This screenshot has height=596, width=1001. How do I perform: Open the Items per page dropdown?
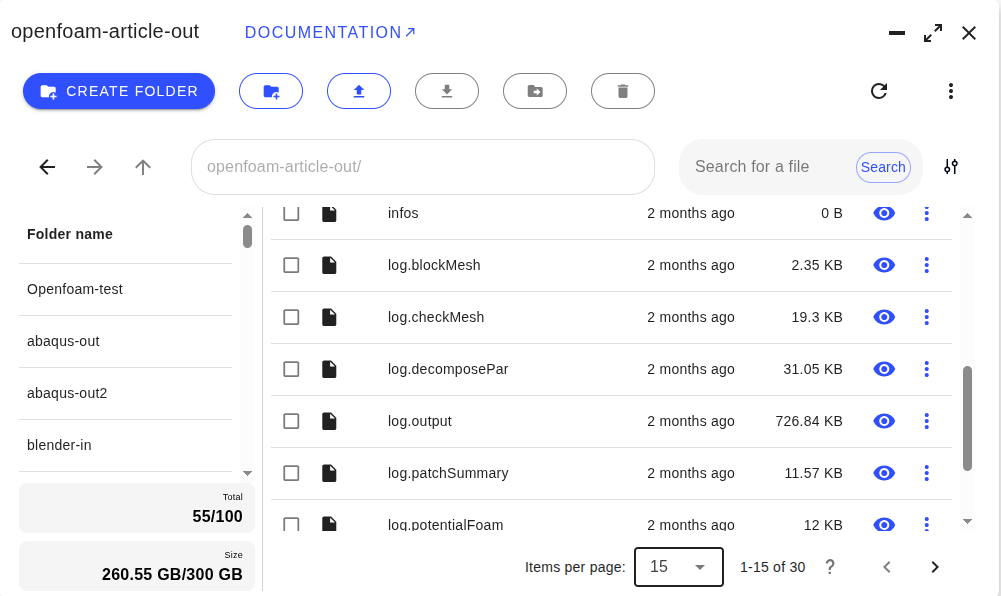[679, 567]
